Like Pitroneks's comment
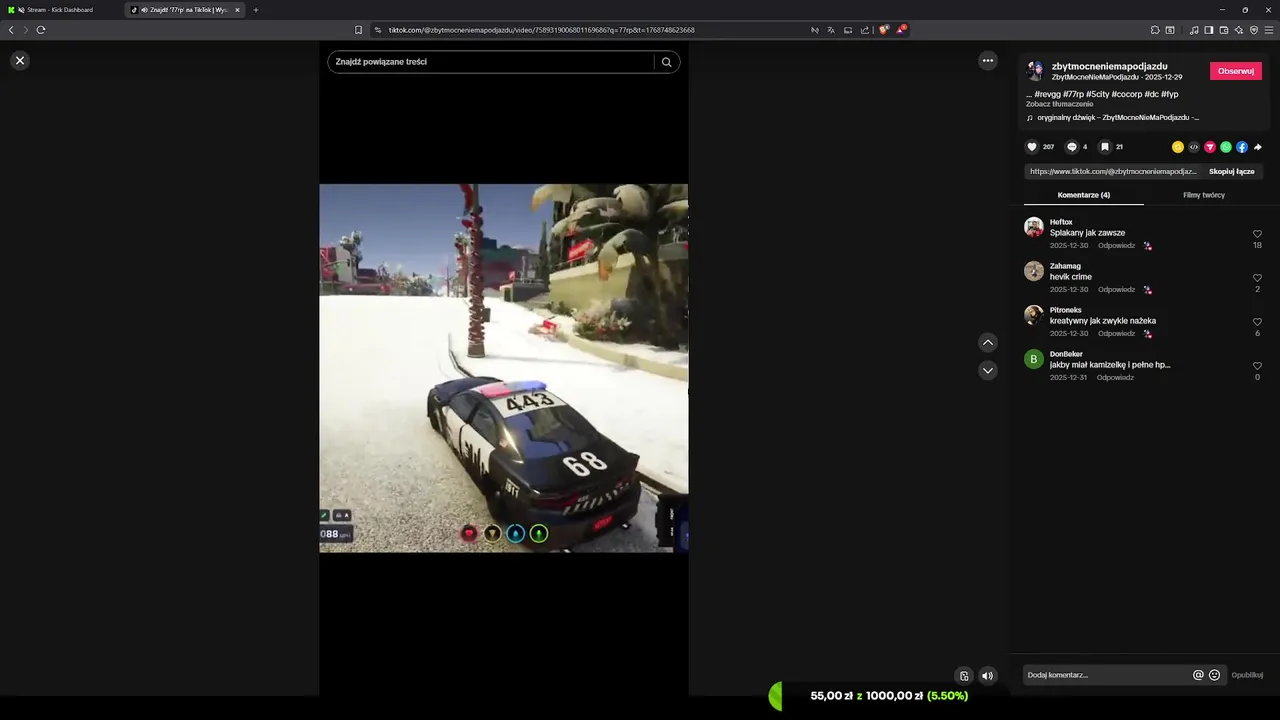 pos(1257,322)
